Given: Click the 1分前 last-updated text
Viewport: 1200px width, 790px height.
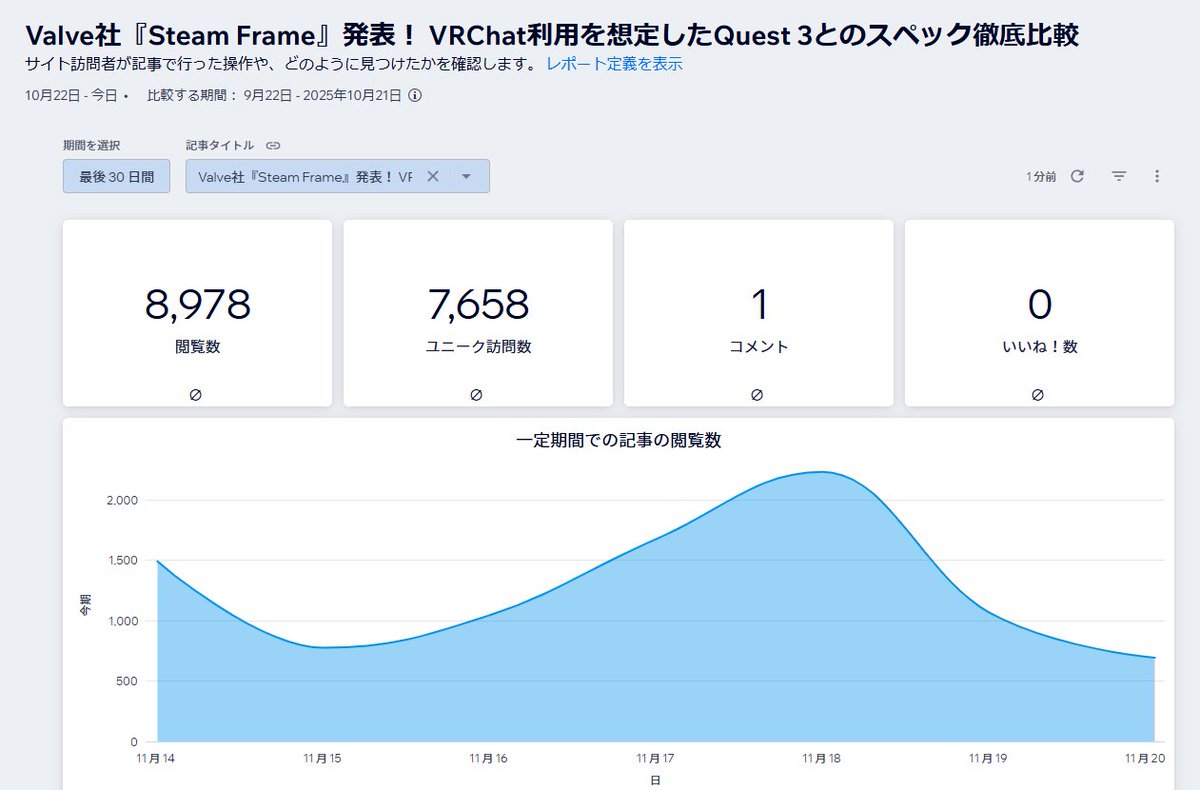Looking at the screenshot, I should tap(1041, 176).
